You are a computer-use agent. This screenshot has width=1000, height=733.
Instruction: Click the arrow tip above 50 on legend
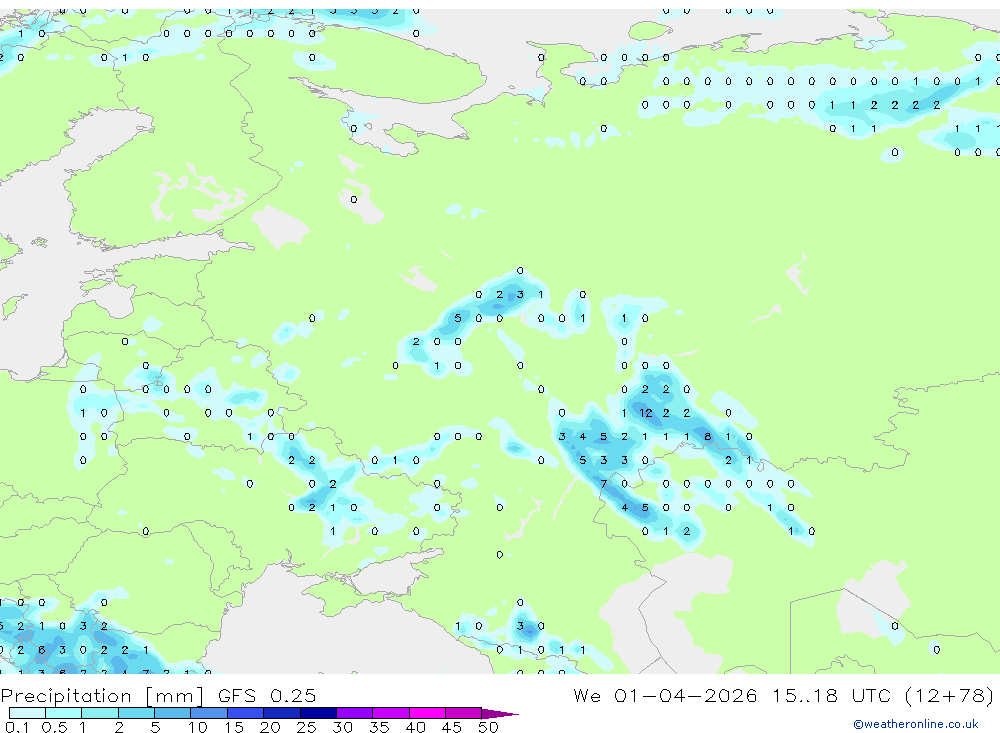click(x=500, y=713)
